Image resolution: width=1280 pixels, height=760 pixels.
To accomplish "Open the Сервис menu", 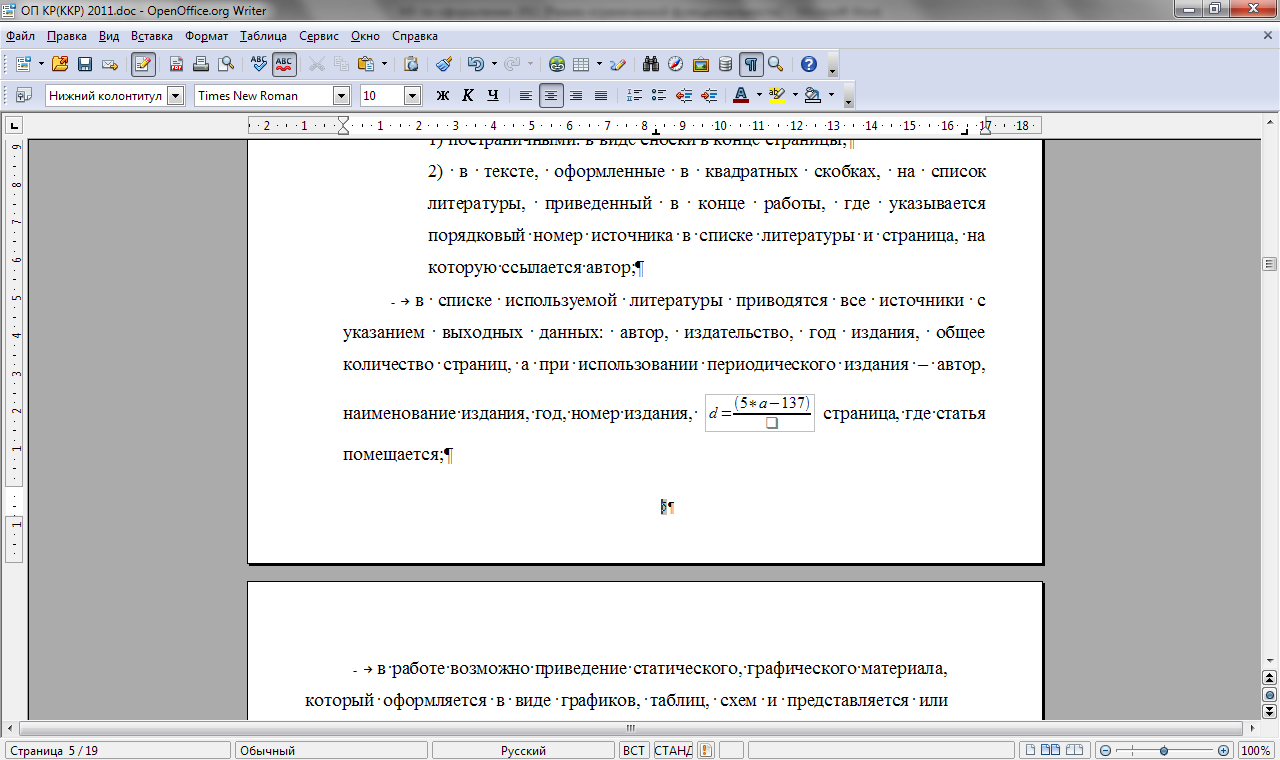I will [319, 36].
